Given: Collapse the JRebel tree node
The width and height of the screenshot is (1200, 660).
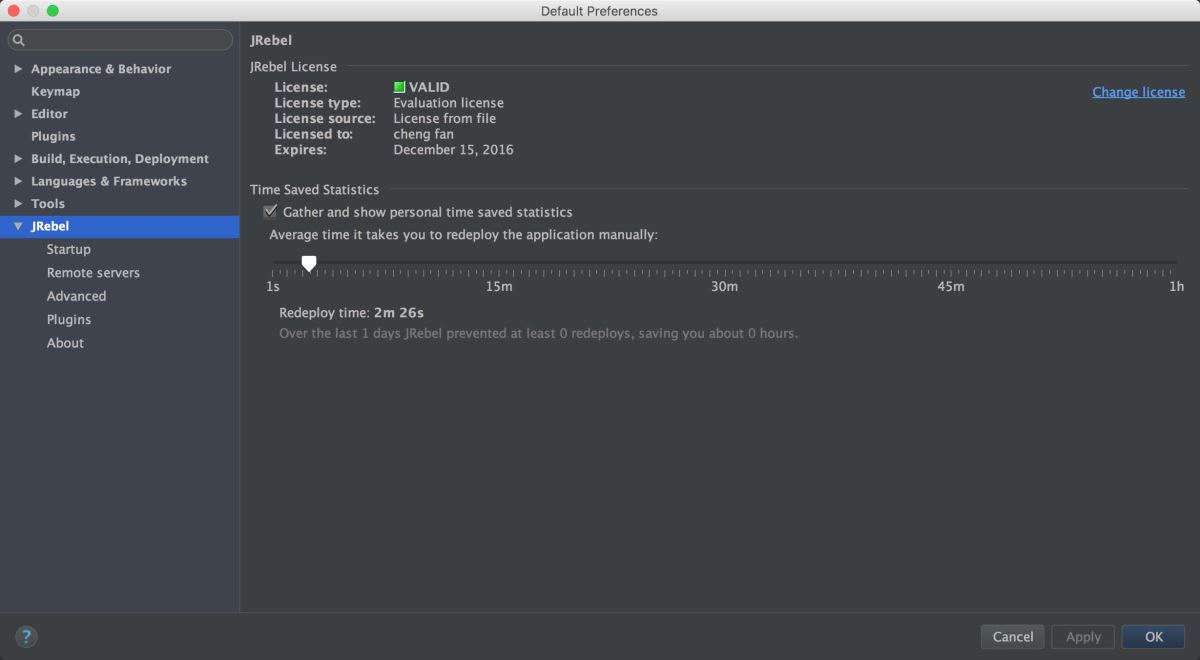Looking at the screenshot, I should point(19,227).
